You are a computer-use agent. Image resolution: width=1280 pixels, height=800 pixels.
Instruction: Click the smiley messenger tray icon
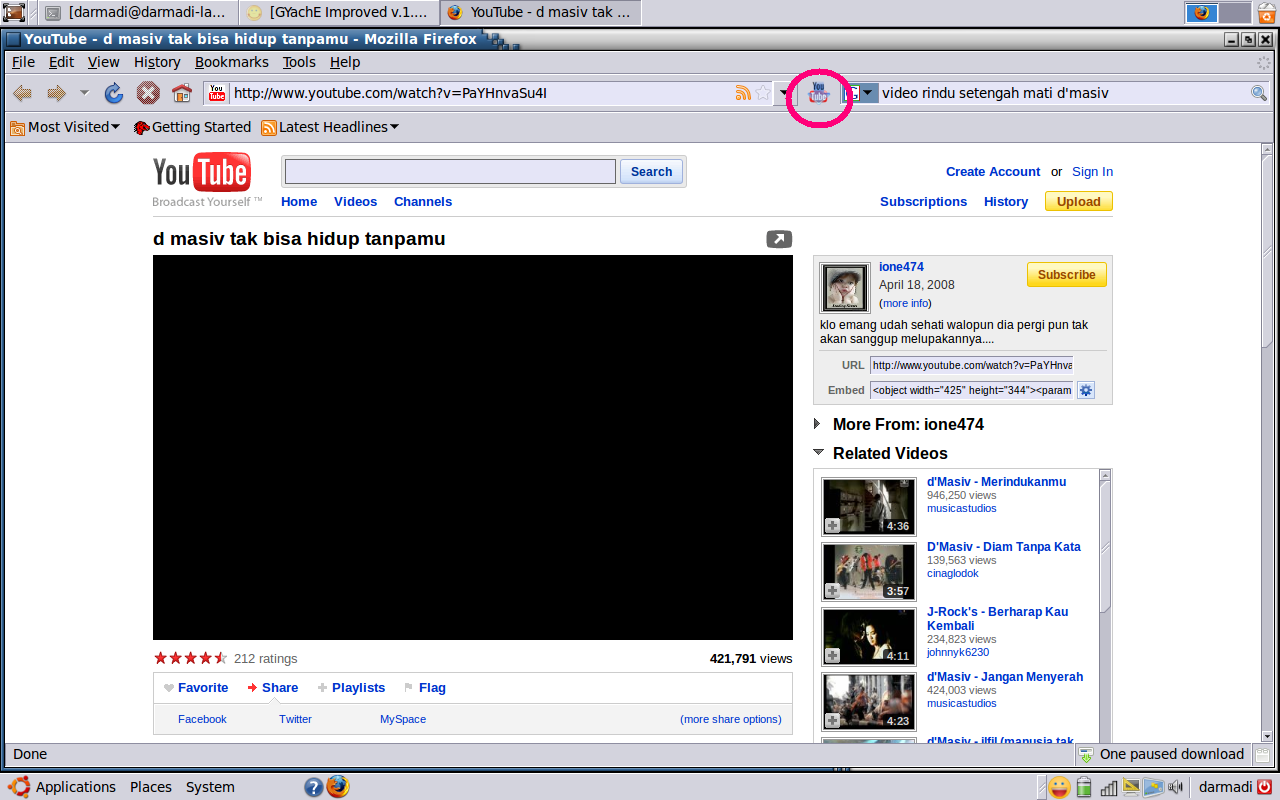(x=1059, y=787)
